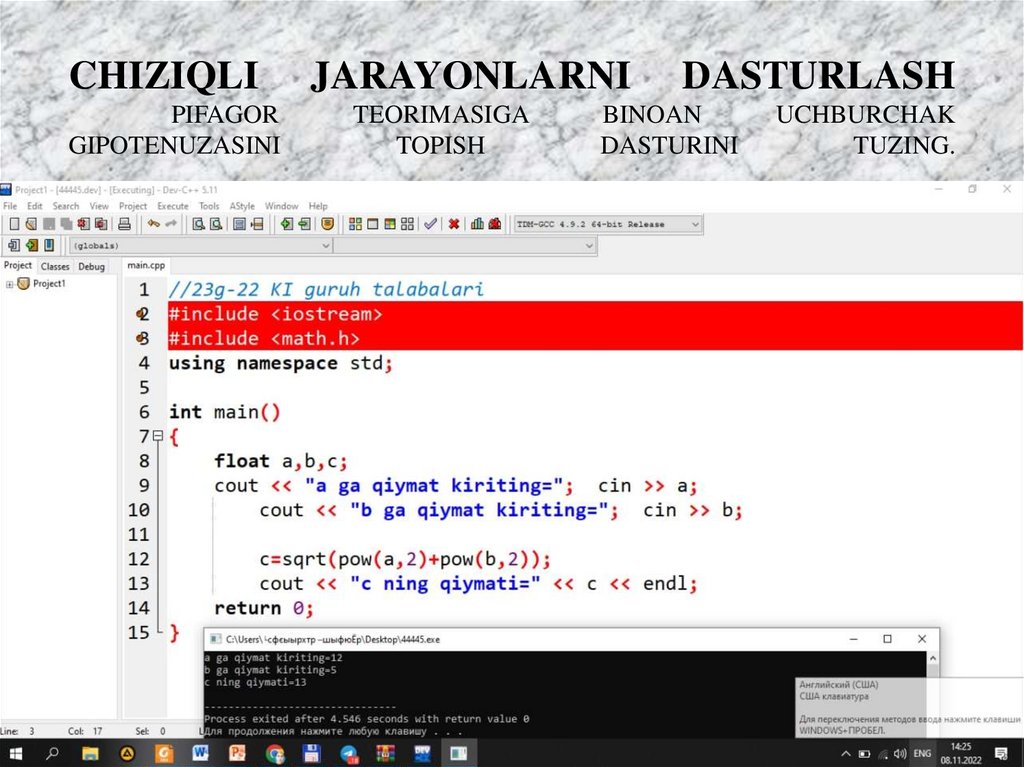Click the Toggle bookmark shield icon
The height and width of the screenshot is (767, 1024).
coord(326,224)
